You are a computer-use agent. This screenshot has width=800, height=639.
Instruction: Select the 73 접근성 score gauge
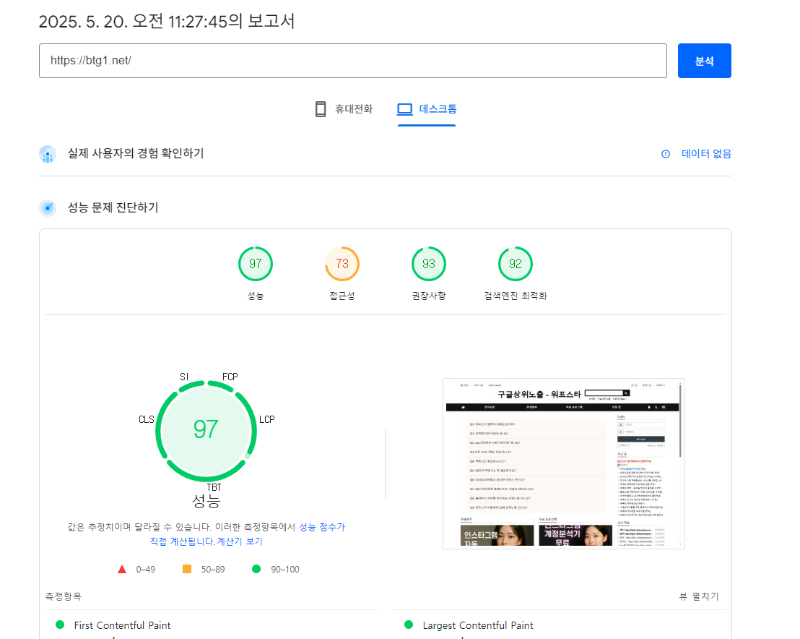(342, 264)
